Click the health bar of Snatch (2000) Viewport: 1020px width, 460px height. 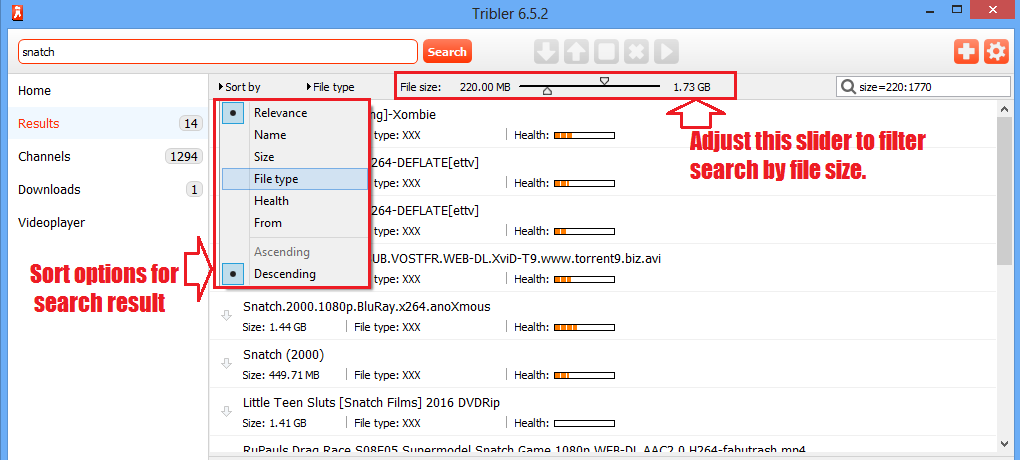pyautogui.click(x=584, y=375)
